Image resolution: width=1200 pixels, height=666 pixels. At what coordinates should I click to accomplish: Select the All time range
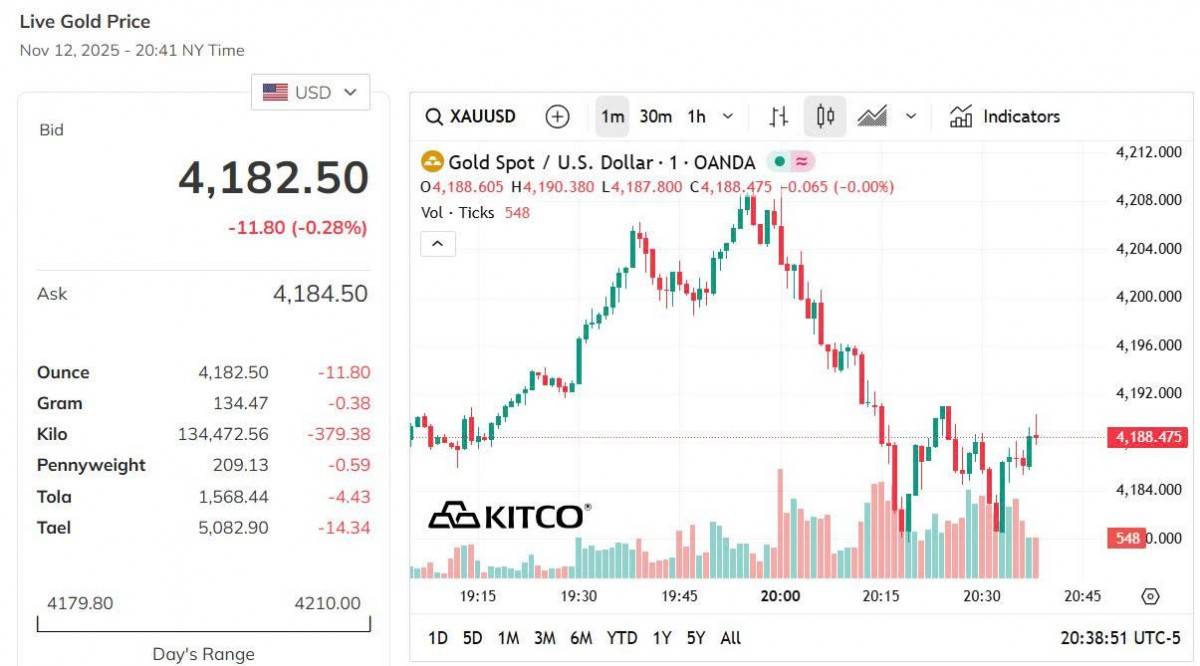(x=729, y=637)
